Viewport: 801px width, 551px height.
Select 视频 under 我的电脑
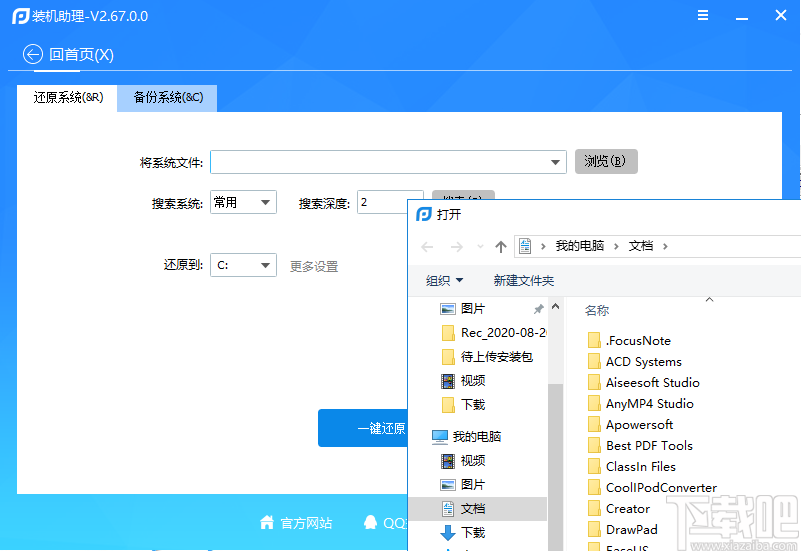pos(462,461)
